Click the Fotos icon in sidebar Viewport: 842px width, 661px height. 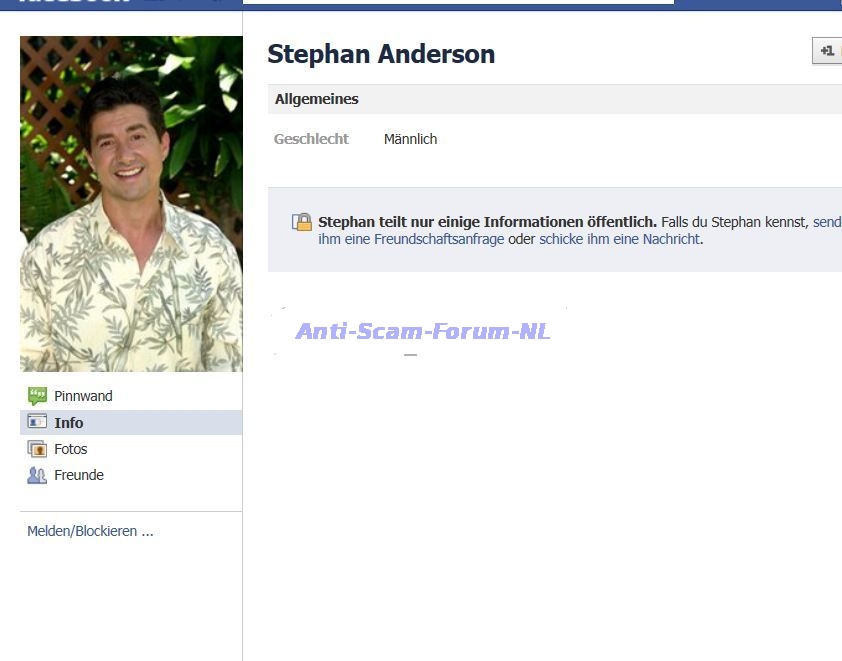click(x=37, y=449)
